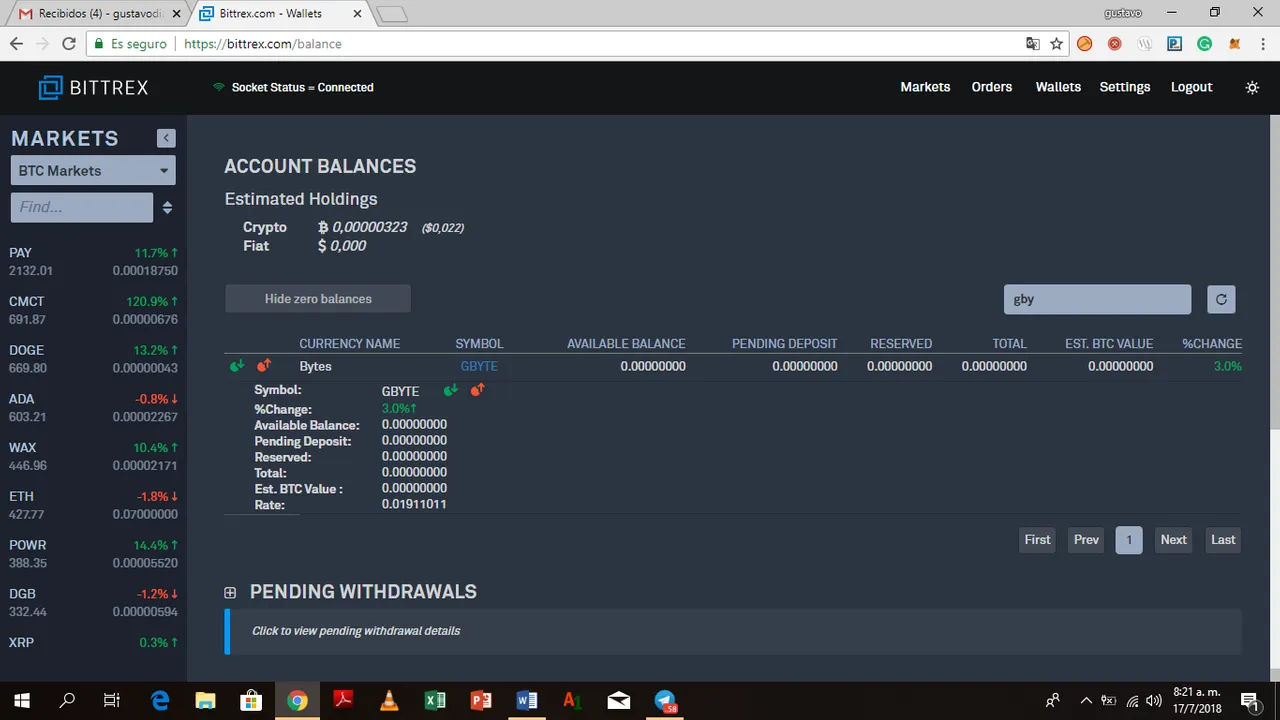Click the green deposit icon in the Bytes row
This screenshot has height=720, width=1280.
click(x=237, y=366)
